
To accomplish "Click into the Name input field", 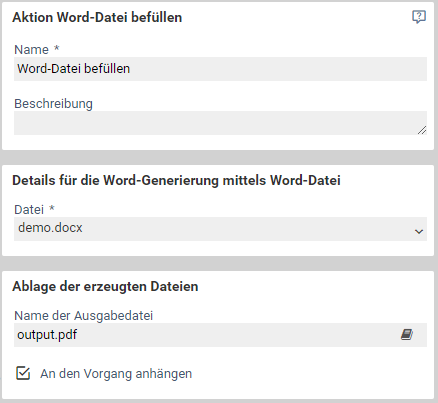I will coord(220,69).
